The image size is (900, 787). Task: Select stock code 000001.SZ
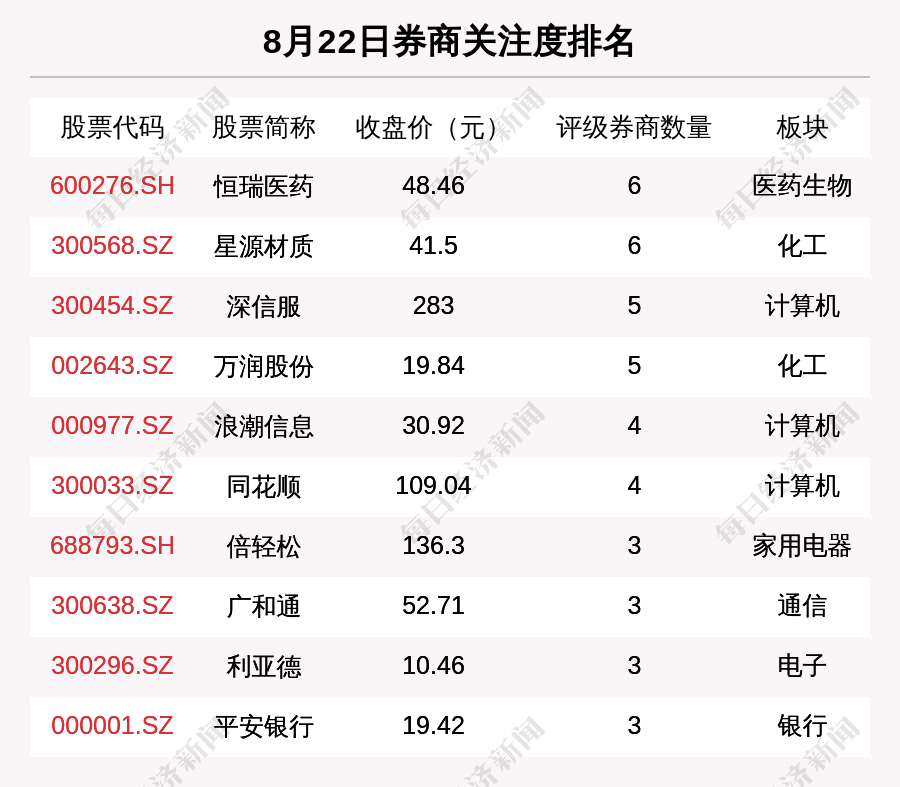112,726
